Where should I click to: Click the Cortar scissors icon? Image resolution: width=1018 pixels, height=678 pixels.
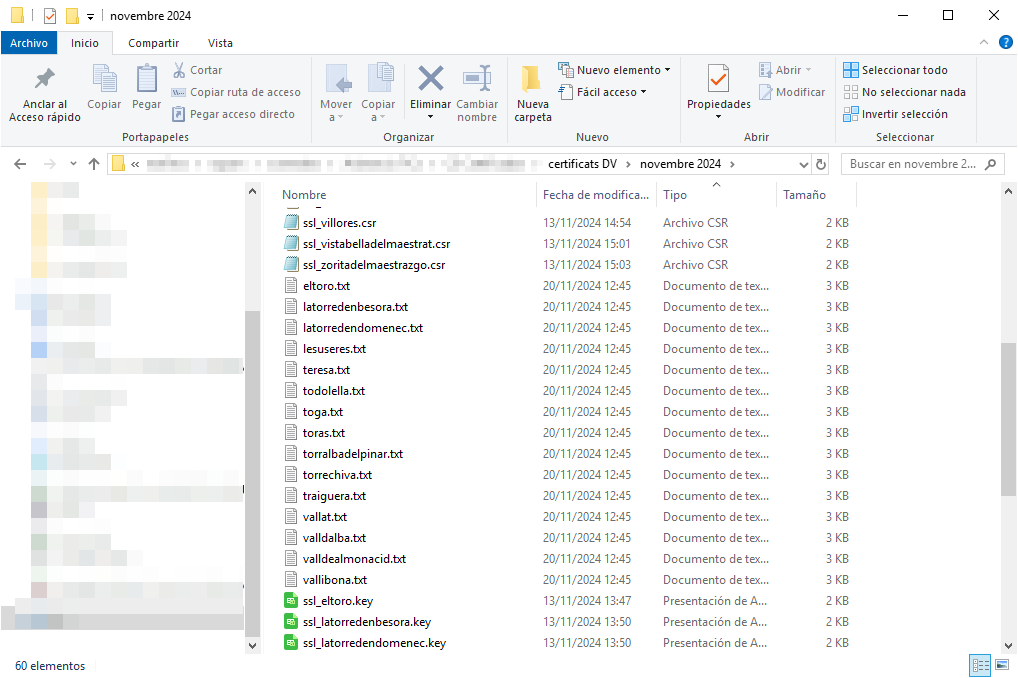click(x=179, y=69)
